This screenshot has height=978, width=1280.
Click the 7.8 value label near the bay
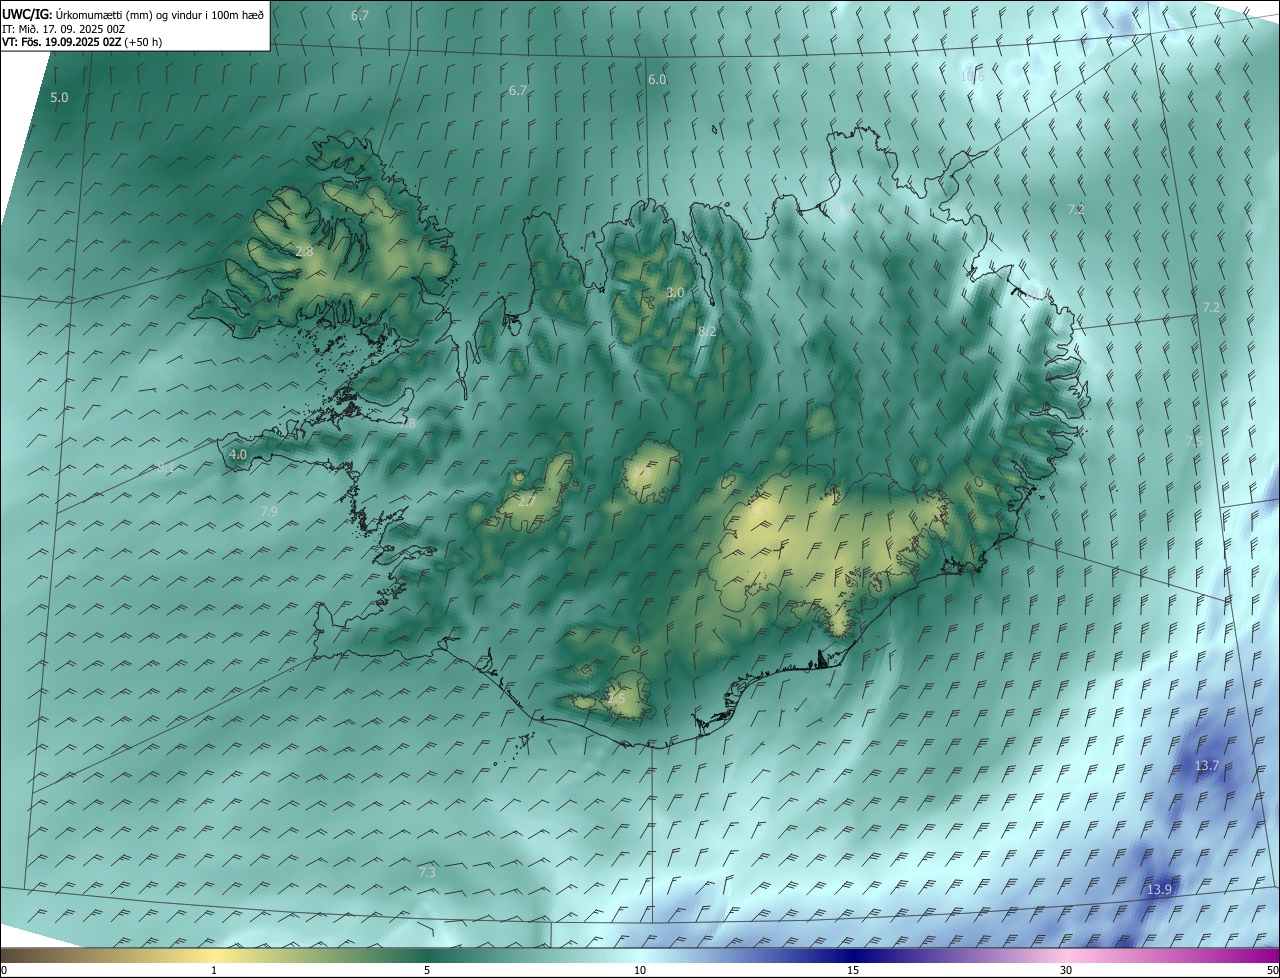[x=407, y=424]
